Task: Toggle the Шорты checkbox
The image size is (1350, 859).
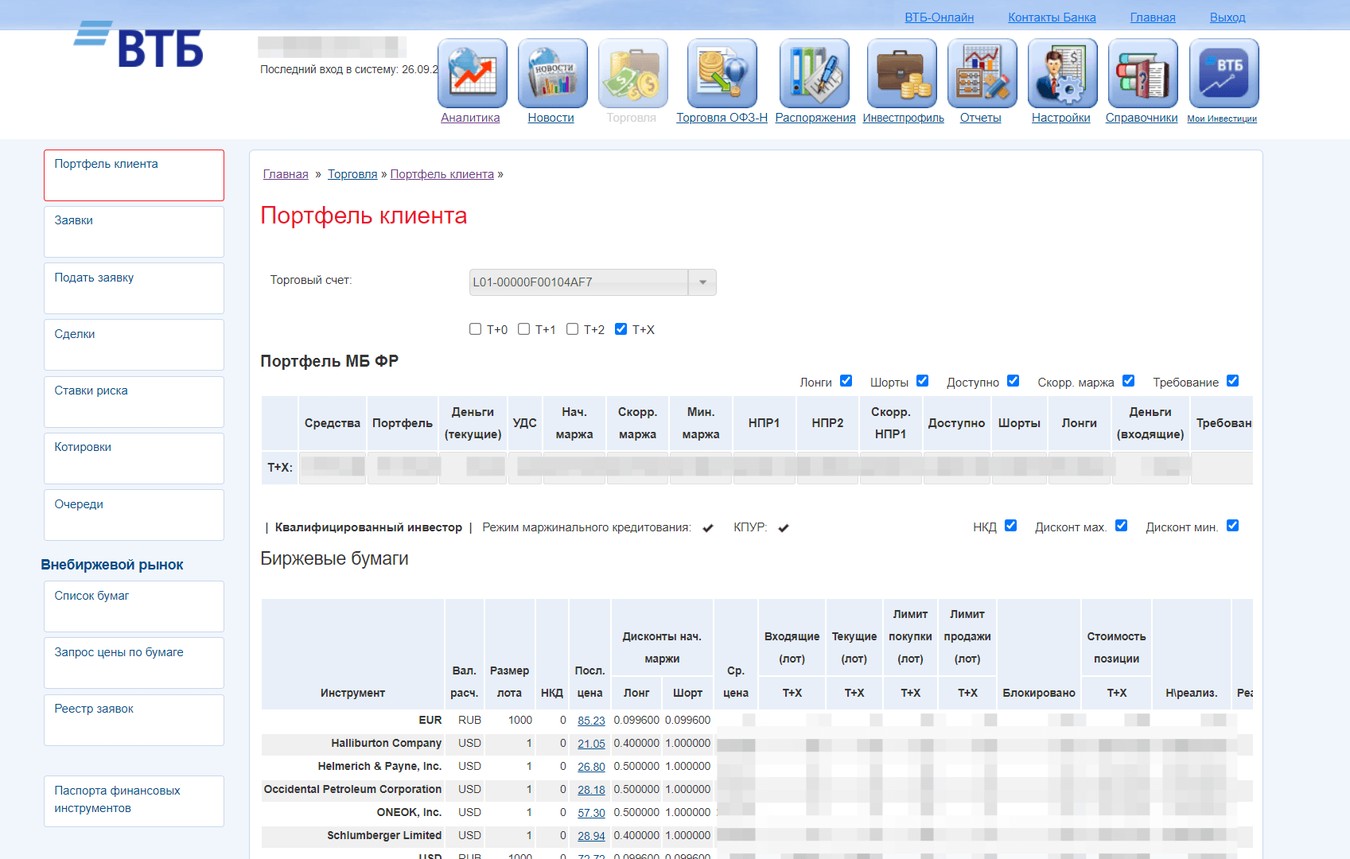Action: click(922, 381)
